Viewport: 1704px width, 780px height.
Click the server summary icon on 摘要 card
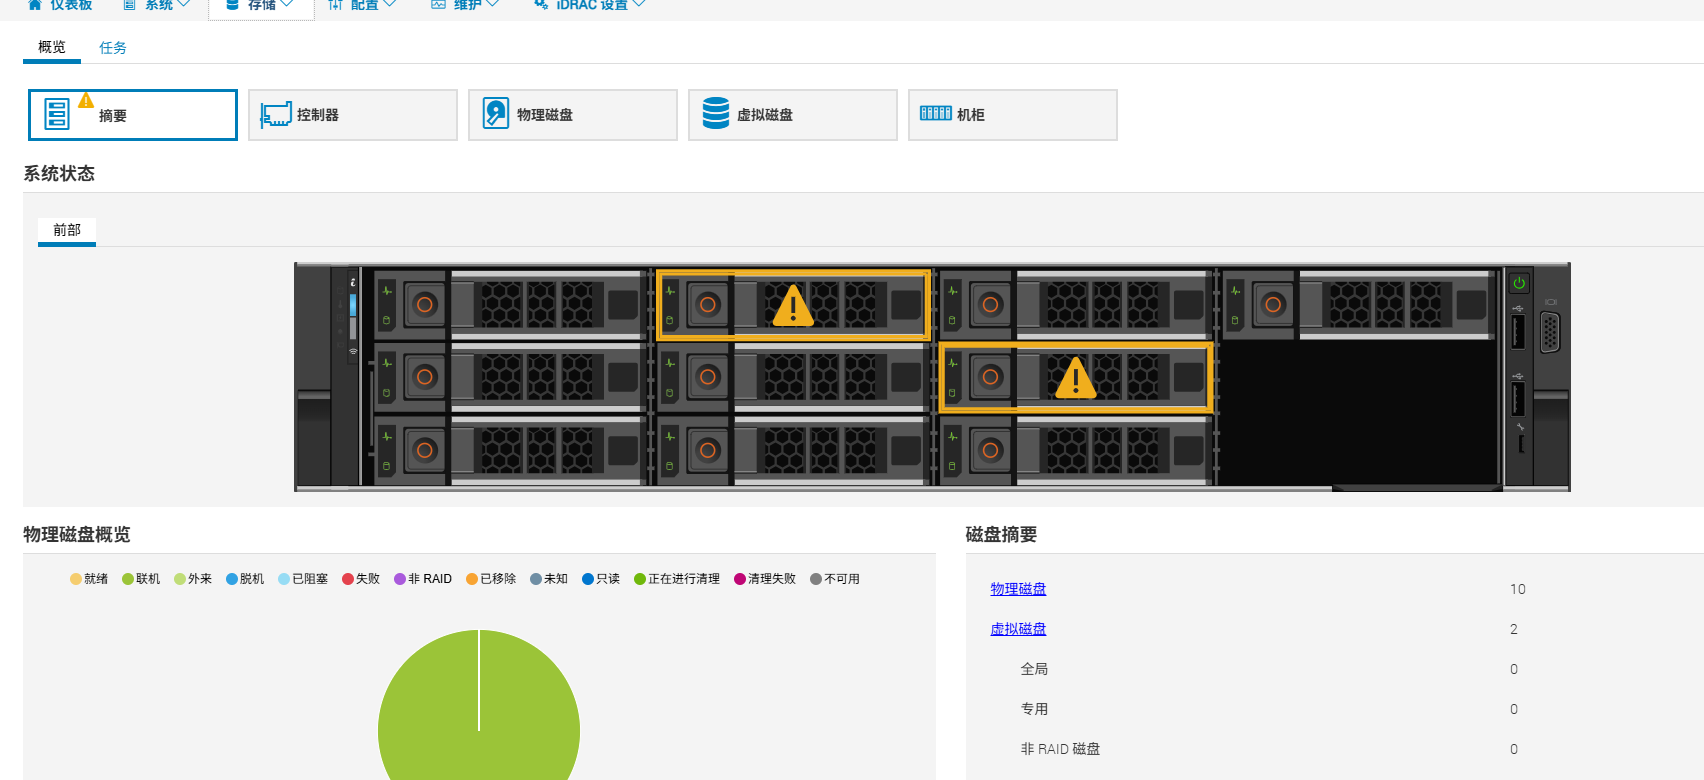57,114
